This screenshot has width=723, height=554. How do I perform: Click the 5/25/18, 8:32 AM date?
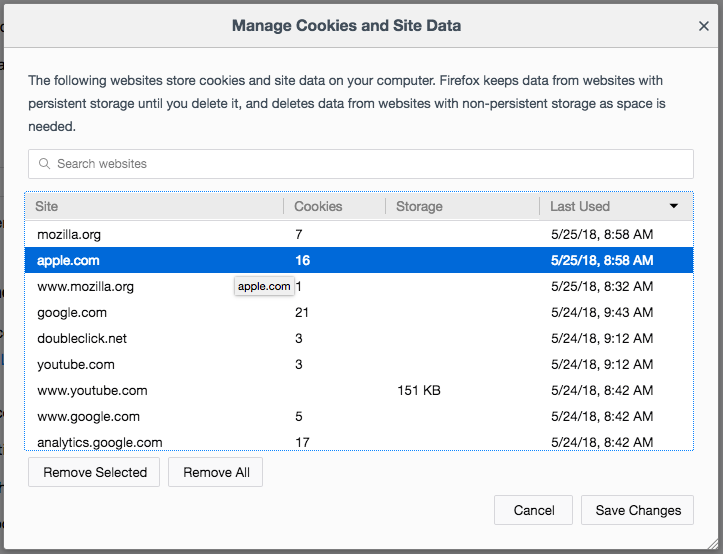tap(602, 286)
